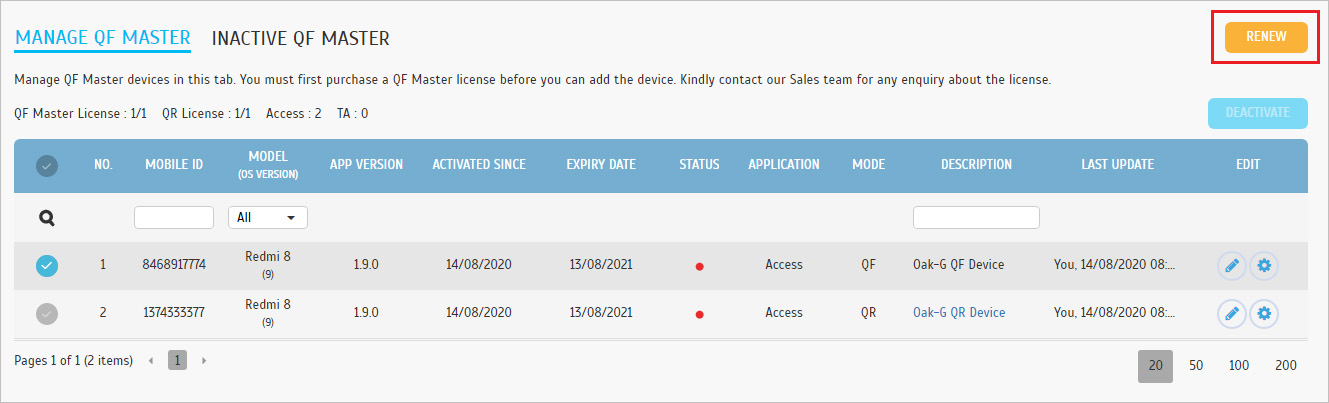Select Manage QF Master tab

tap(103, 38)
